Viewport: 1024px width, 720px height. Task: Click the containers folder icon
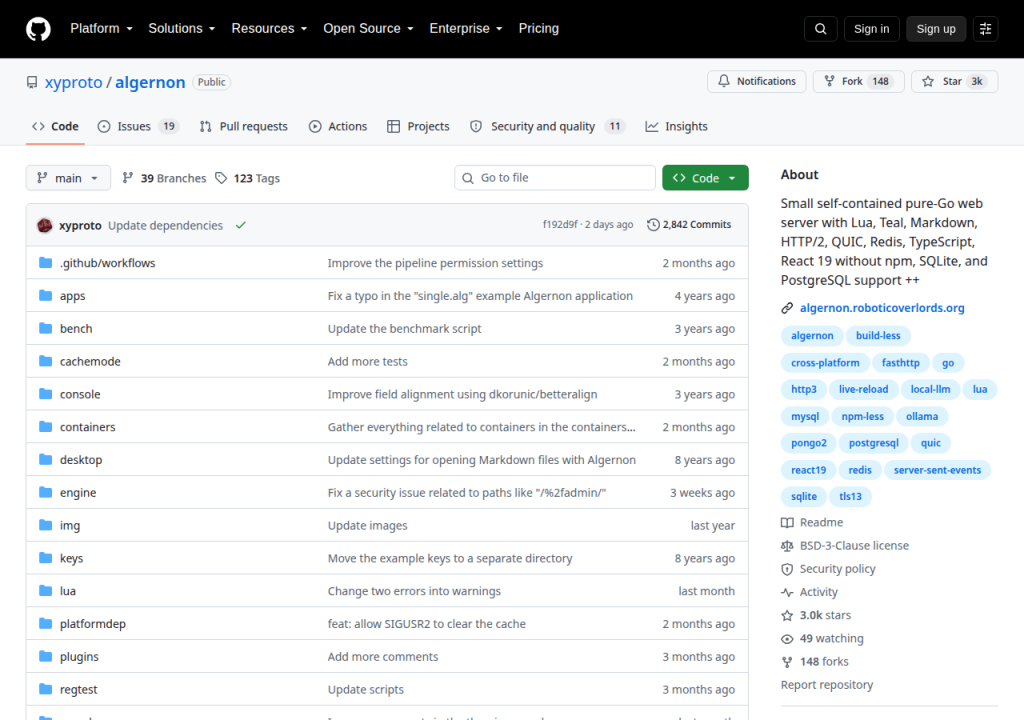pyautogui.click(x=45, y=427)
